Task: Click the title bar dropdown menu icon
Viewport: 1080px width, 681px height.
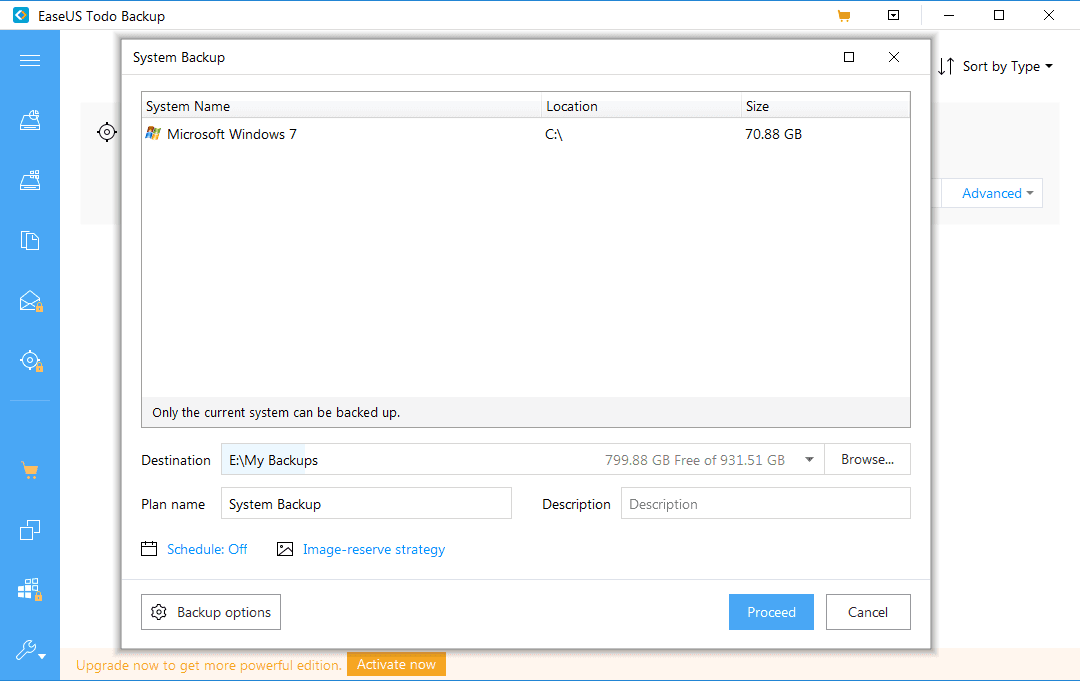Action: (893, 16)
